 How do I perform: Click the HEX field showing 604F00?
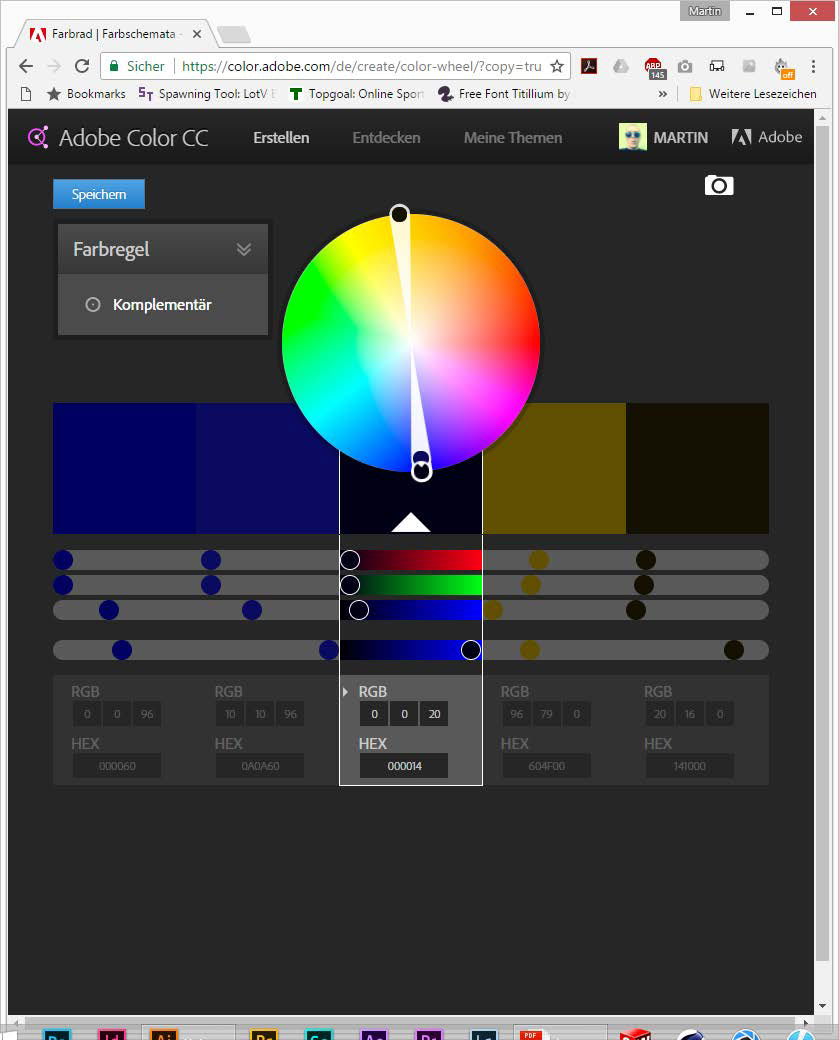(547, 765)
